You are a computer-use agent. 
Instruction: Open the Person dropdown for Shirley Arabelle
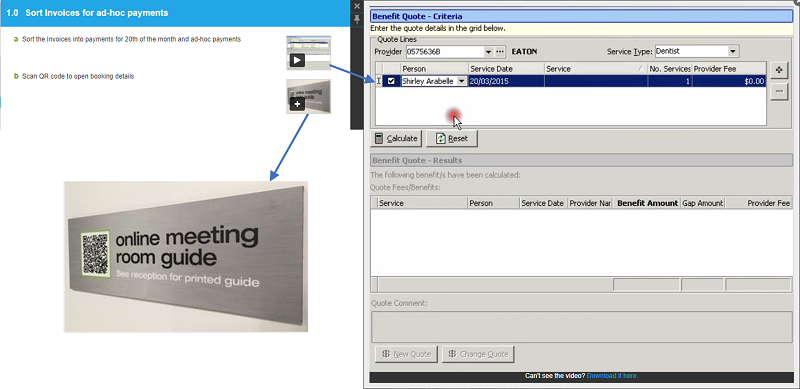click(462, 81)
